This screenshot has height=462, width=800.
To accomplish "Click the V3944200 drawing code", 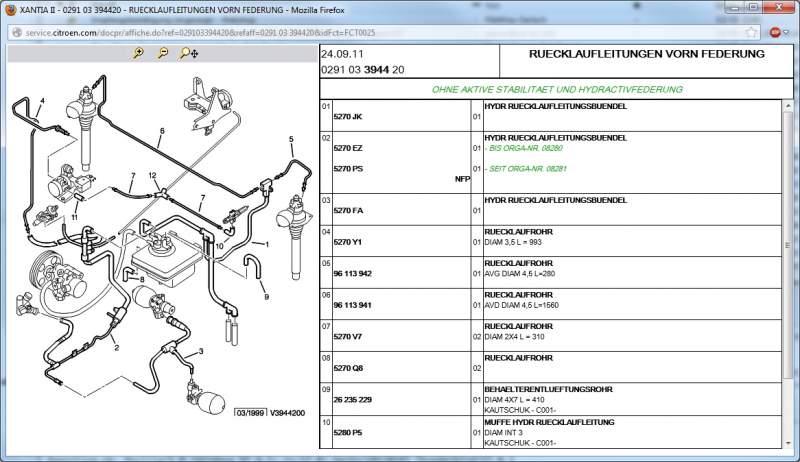I will (x=287, y=413).
